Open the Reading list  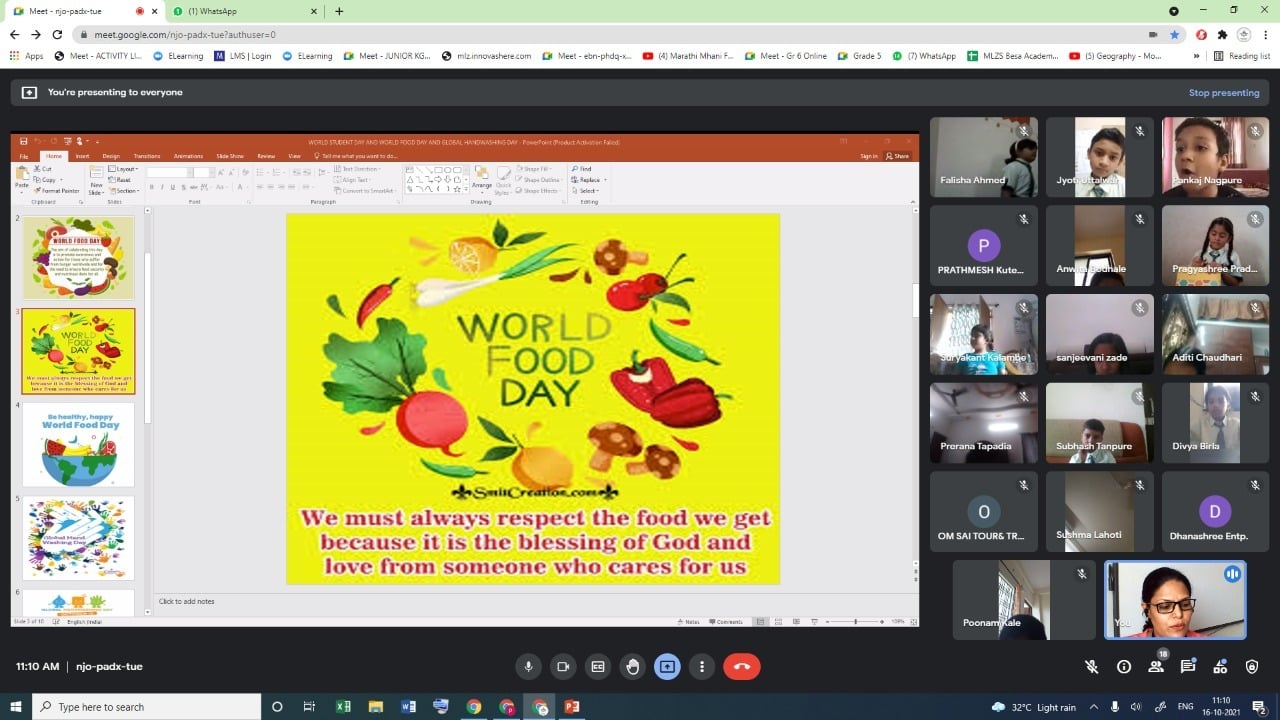[x=1242, y=56]
